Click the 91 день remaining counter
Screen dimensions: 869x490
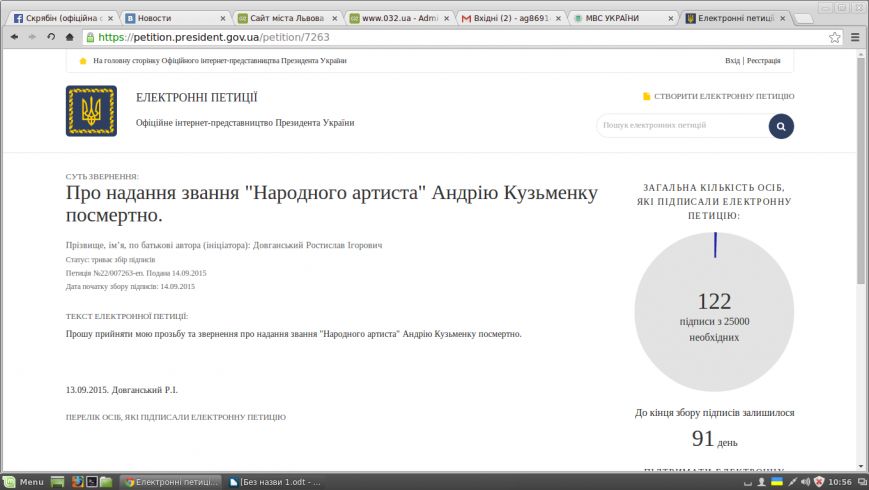tap(714, 439)
